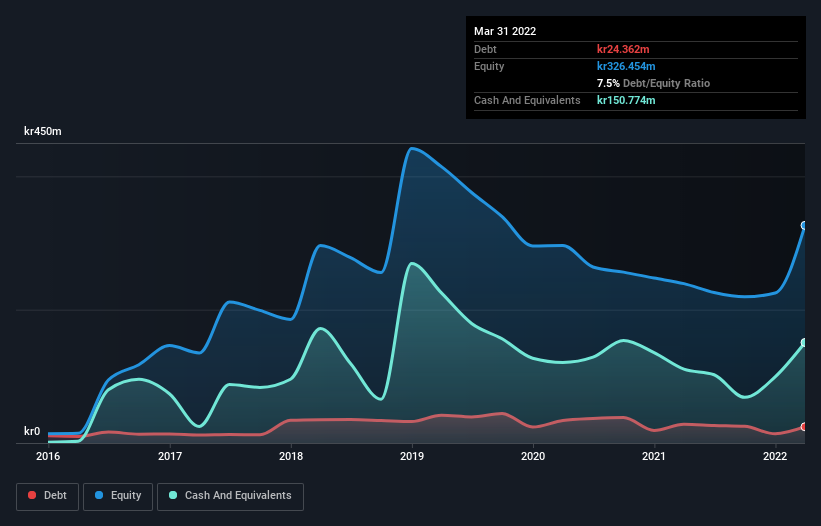Select the Debt data point at Mar 2022
The width and height of the screenshot is (821, 526).
click(804, 427)
